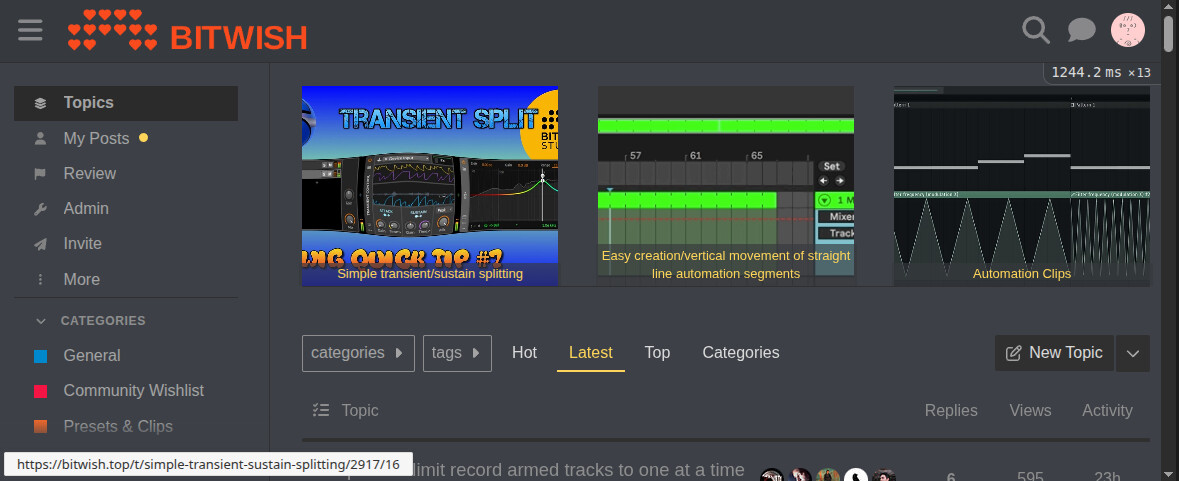Open the hamburger sidebar menu
Screen dimensions: 1179x481
(x=30, y=30)
